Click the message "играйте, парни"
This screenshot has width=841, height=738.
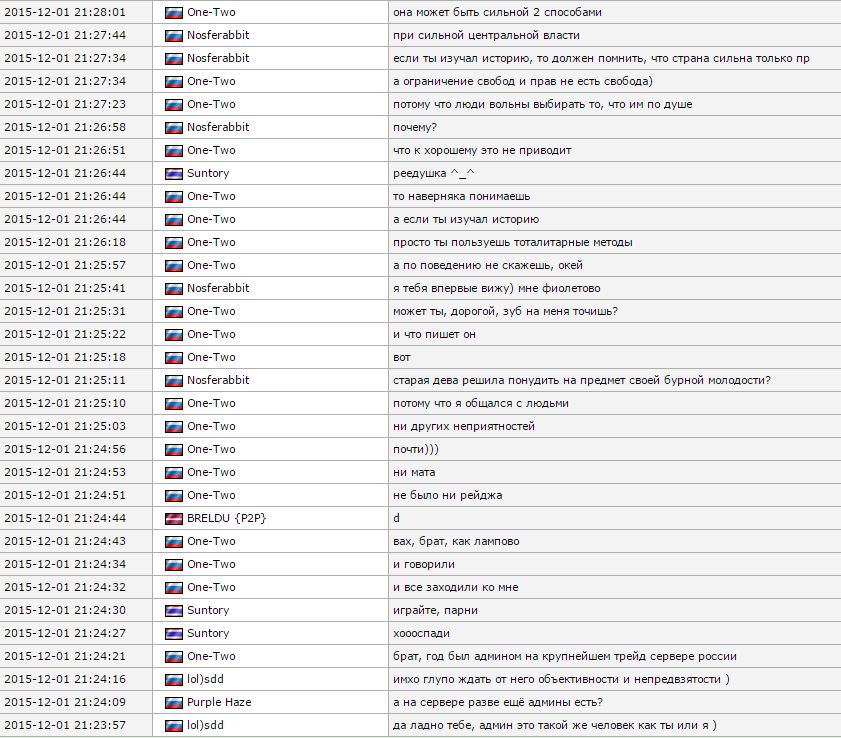[x=435, y=610]
